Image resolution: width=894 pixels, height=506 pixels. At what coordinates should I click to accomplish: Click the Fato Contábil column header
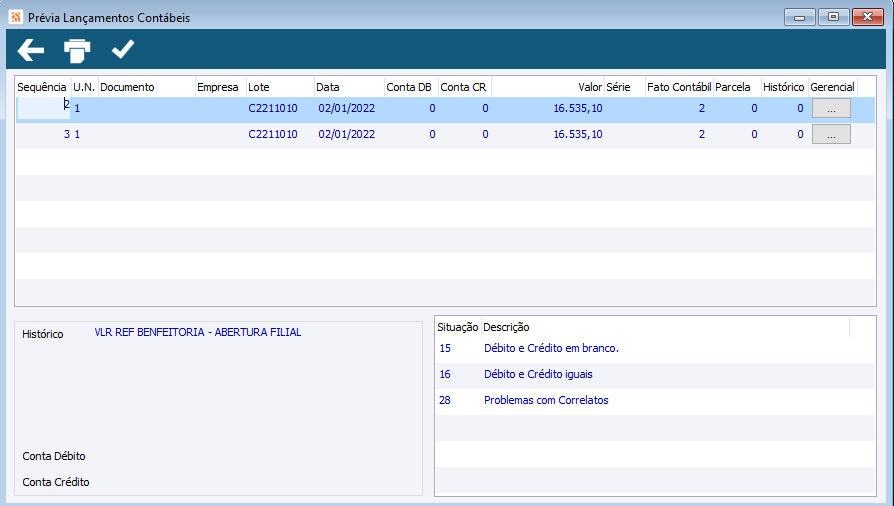pos(679,87)
